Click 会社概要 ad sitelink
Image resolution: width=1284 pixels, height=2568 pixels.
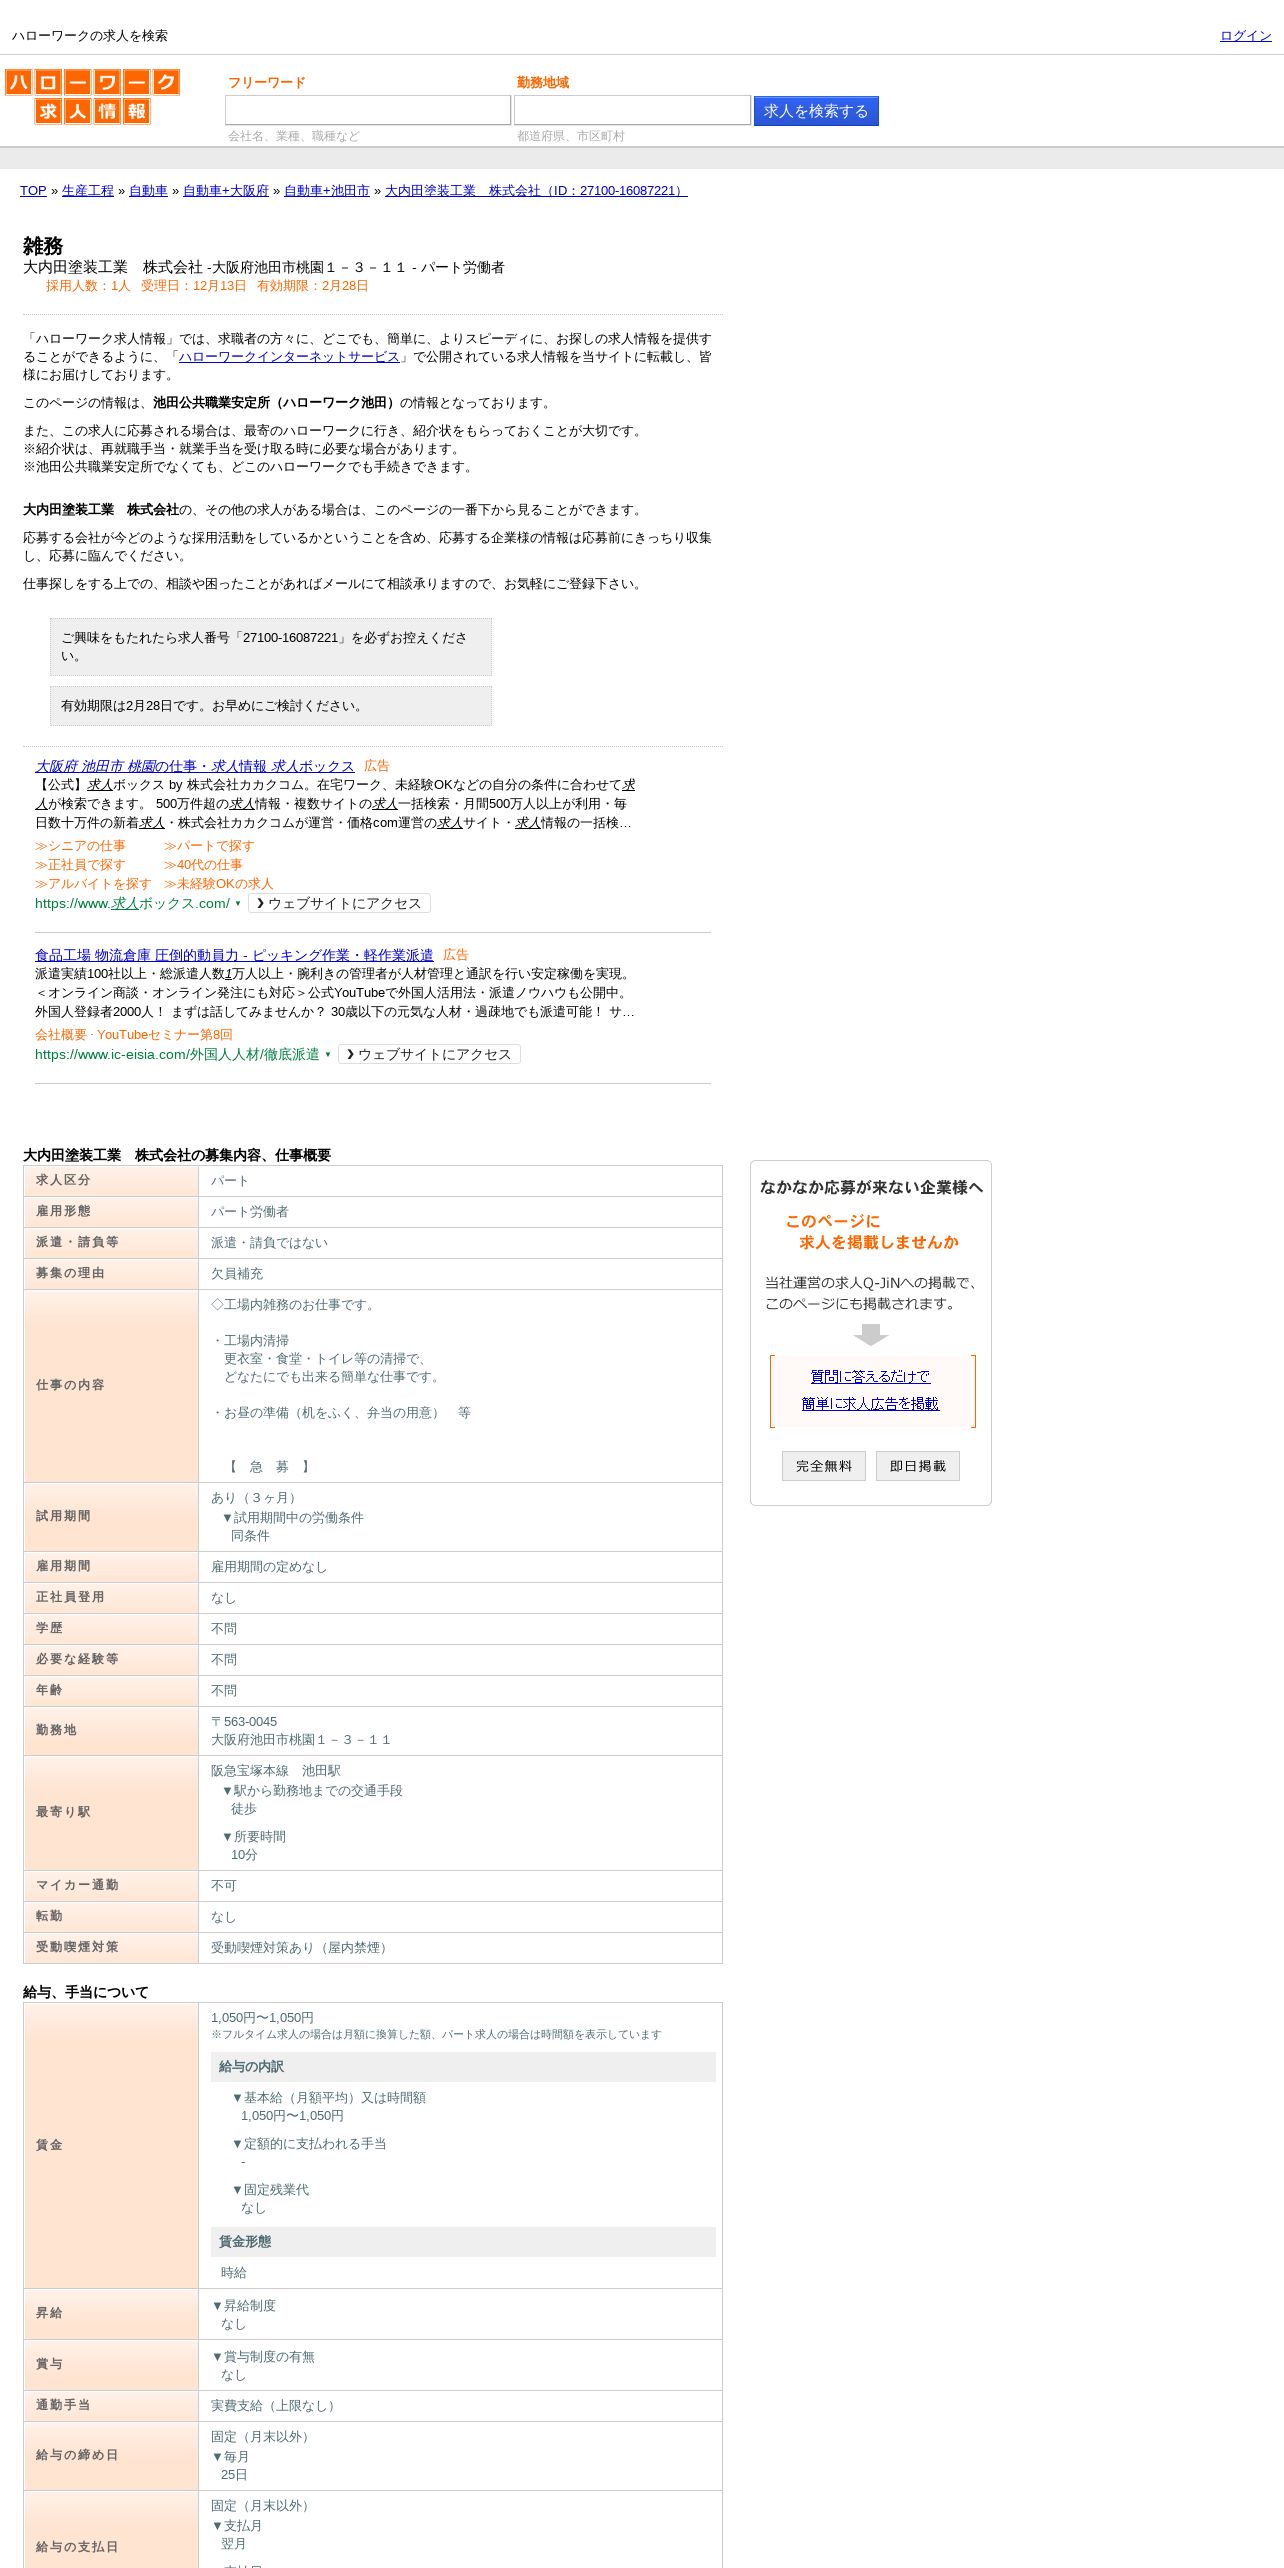[x=61, y=1035]
